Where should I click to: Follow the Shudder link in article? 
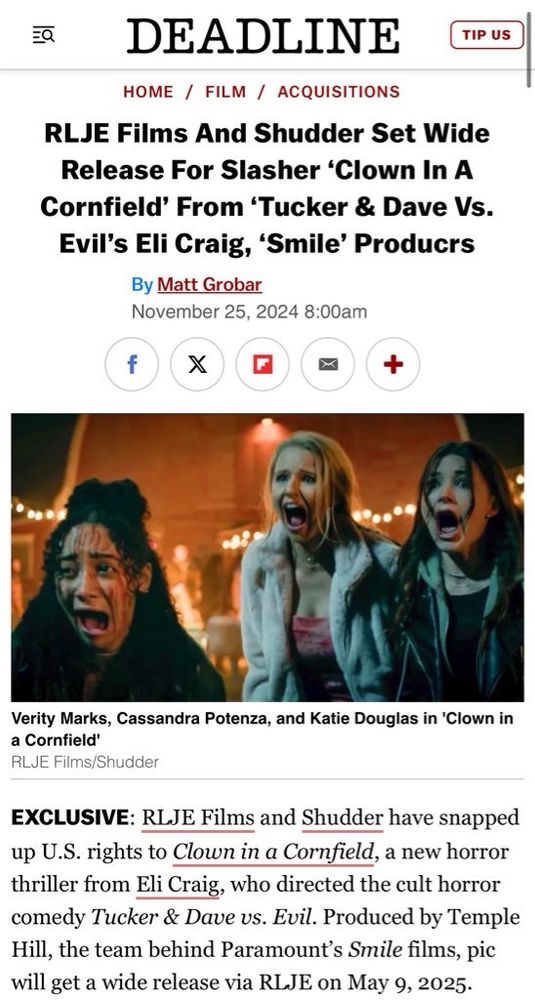342,818
